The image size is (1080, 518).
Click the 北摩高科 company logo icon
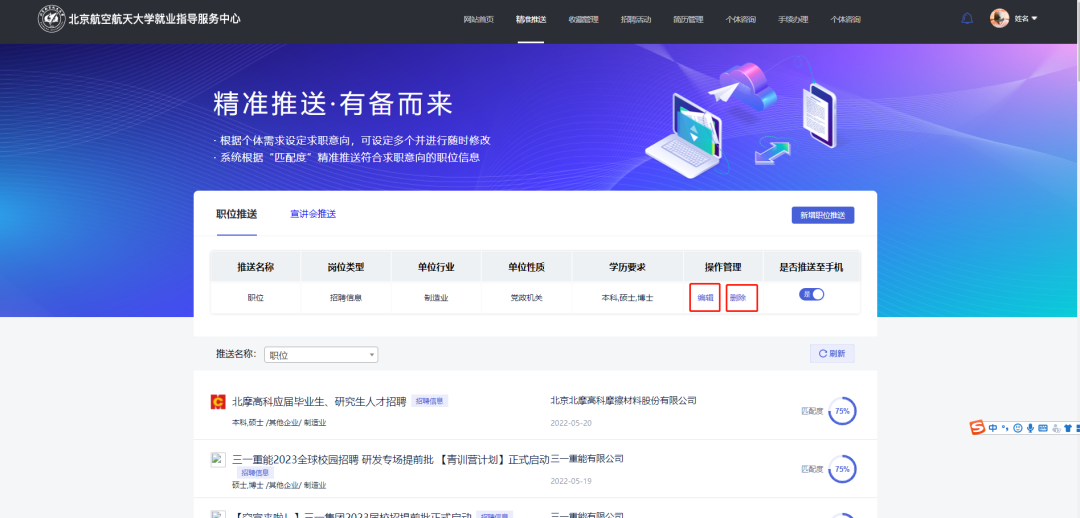(218, 402)
